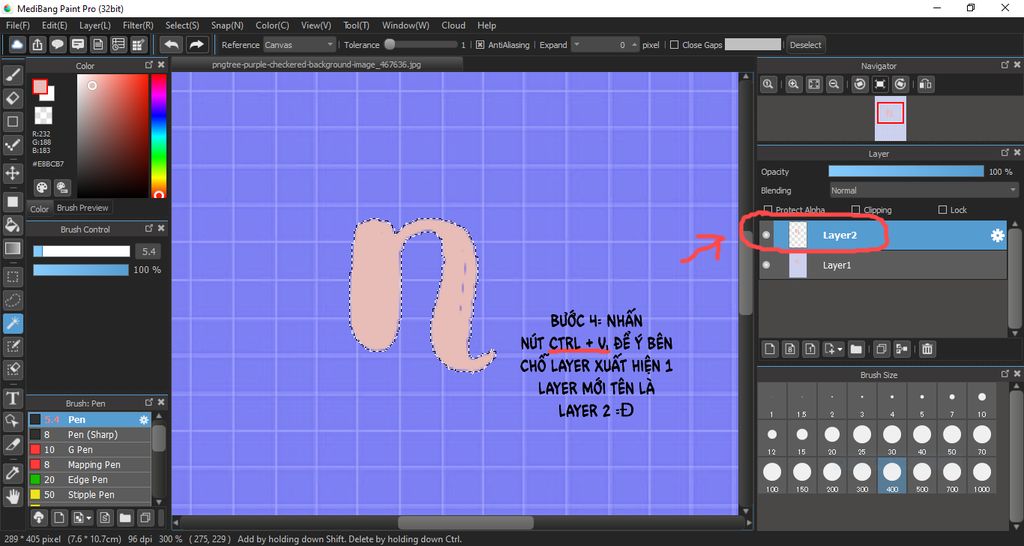Select the Text tool
Viewport: 1024px width, 546px height.
12,398
